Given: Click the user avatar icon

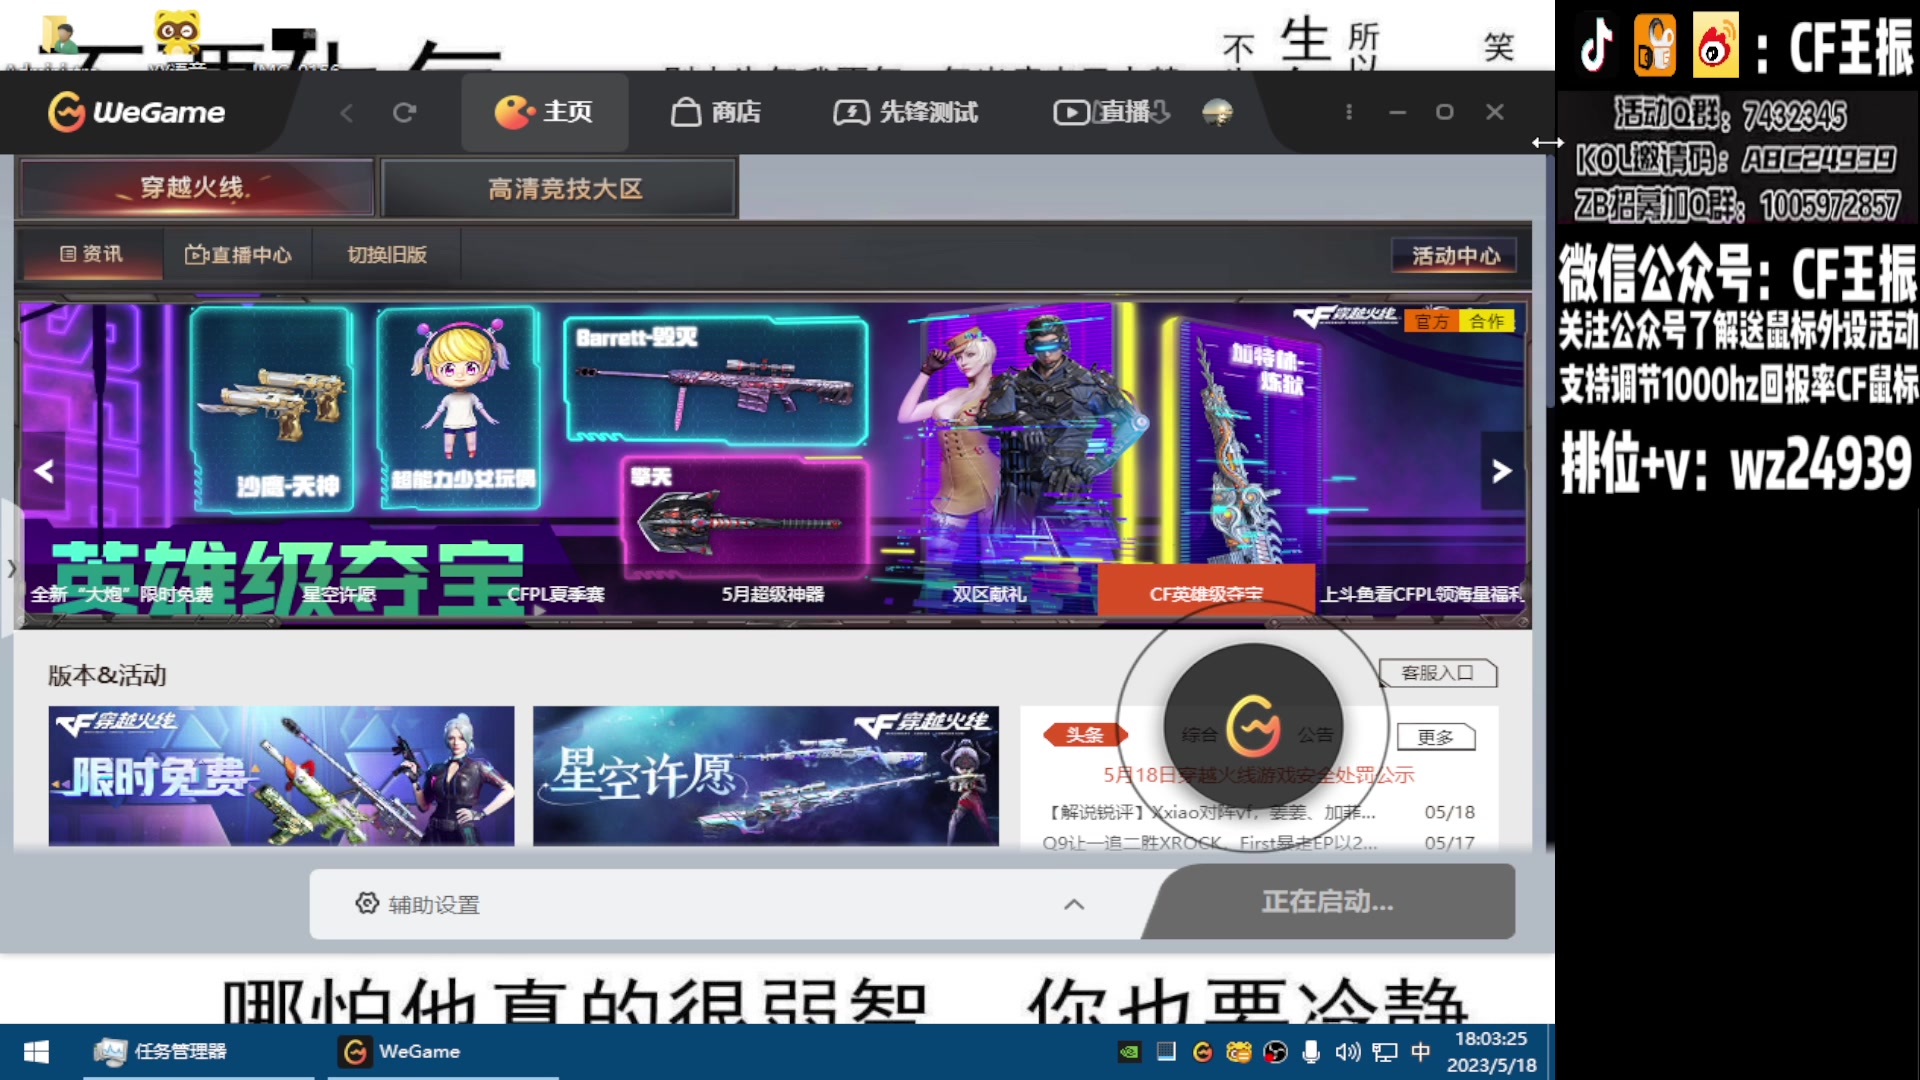Looking at the screenshot, I should coord(1217,112).
